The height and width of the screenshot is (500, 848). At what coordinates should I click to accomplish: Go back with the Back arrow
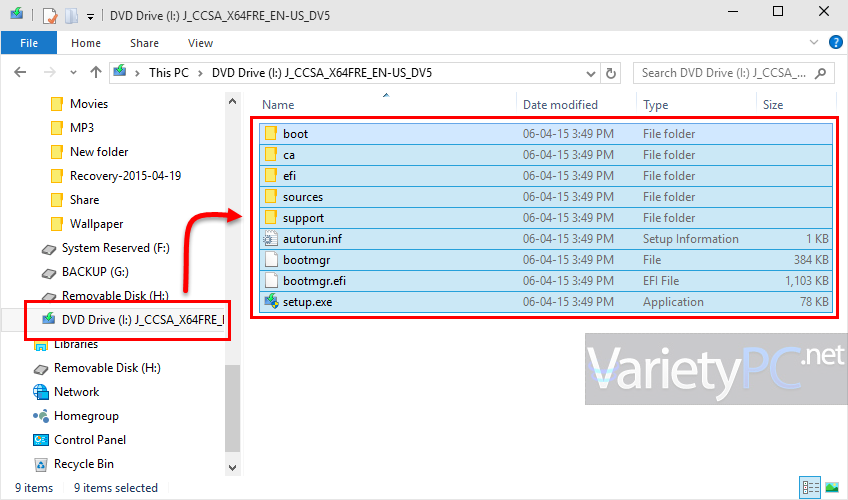pos(20,72)
